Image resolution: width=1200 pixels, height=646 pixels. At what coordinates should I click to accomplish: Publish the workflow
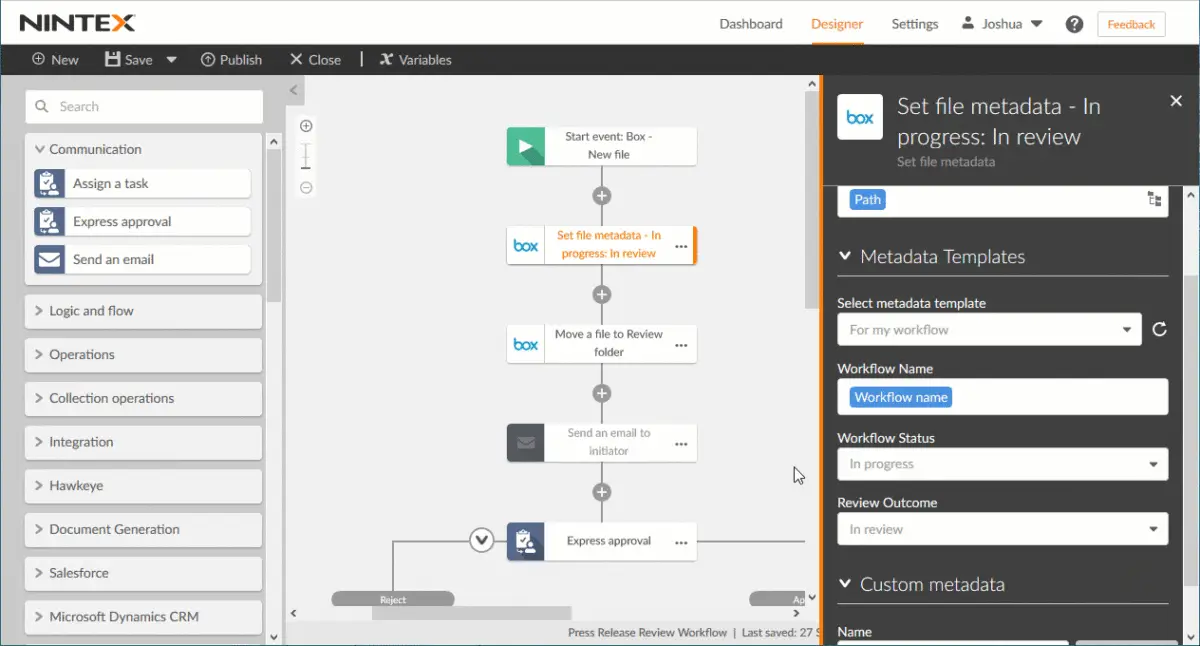(231, 59)
